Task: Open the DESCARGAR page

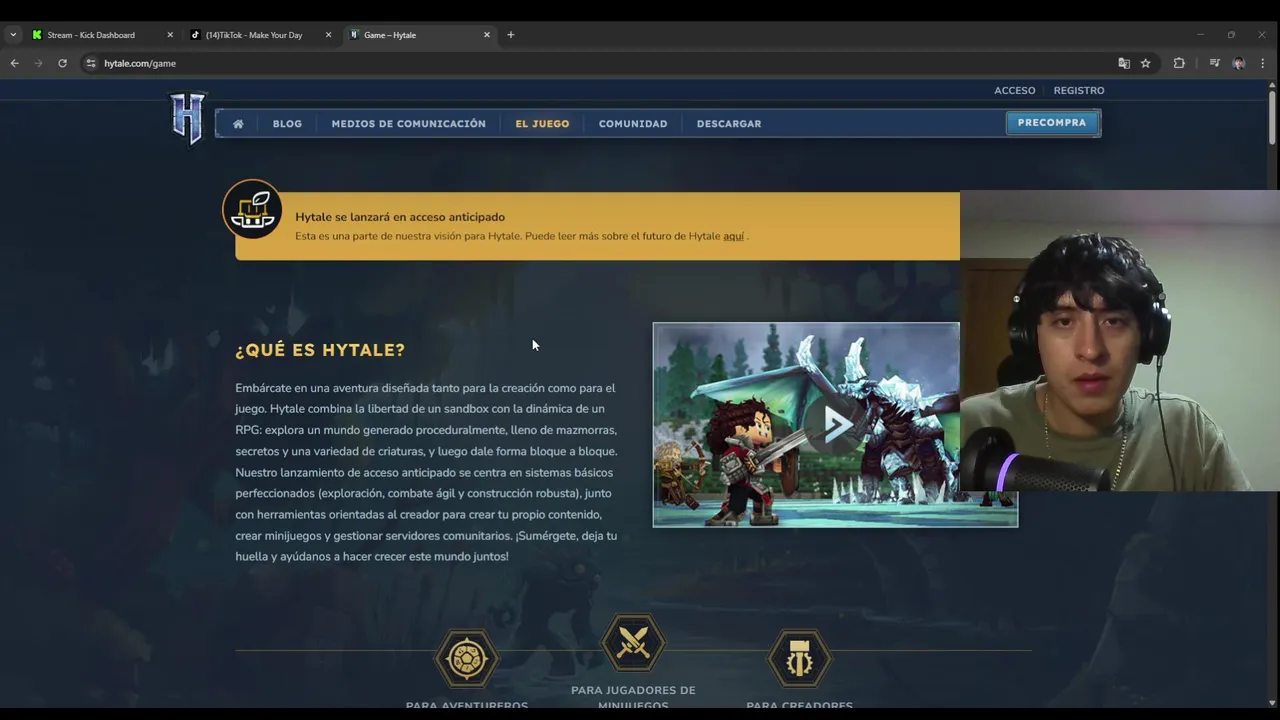Action: (x=729, y=124)
